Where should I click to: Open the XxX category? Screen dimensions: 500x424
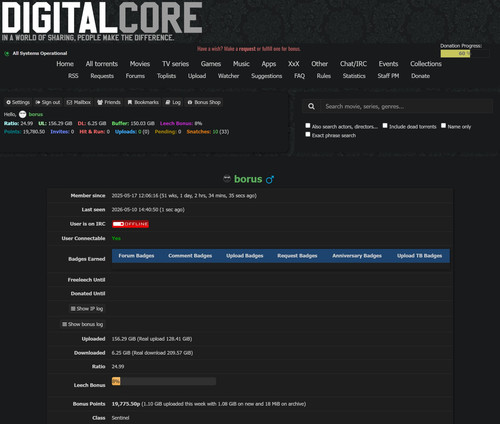point(293,64)
